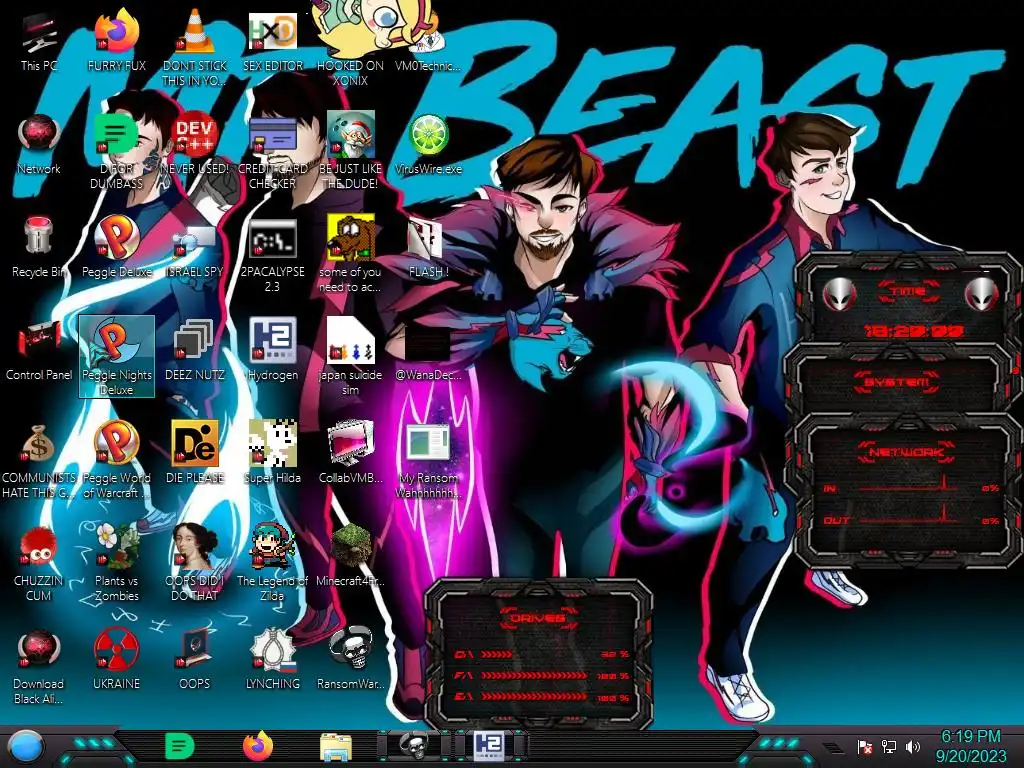This screenshot has width=1024, height=768.
Task: Open the VLC cone DONT STICK shortcut
Action: (x=195, y=48)
